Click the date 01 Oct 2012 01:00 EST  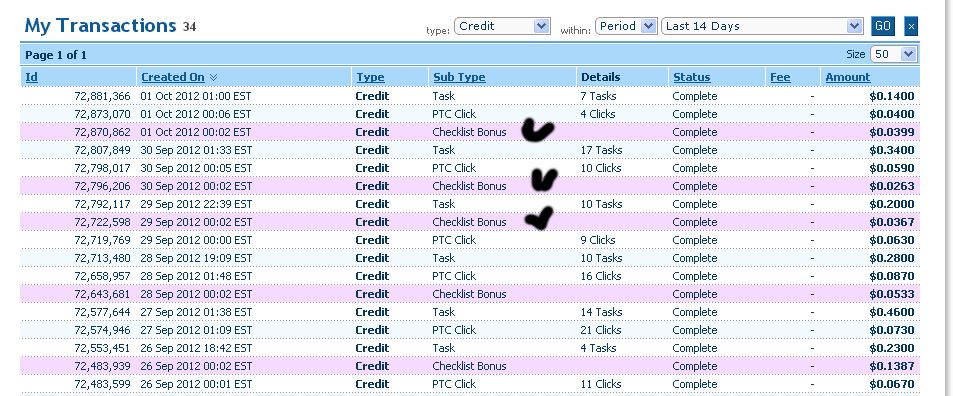196,96
